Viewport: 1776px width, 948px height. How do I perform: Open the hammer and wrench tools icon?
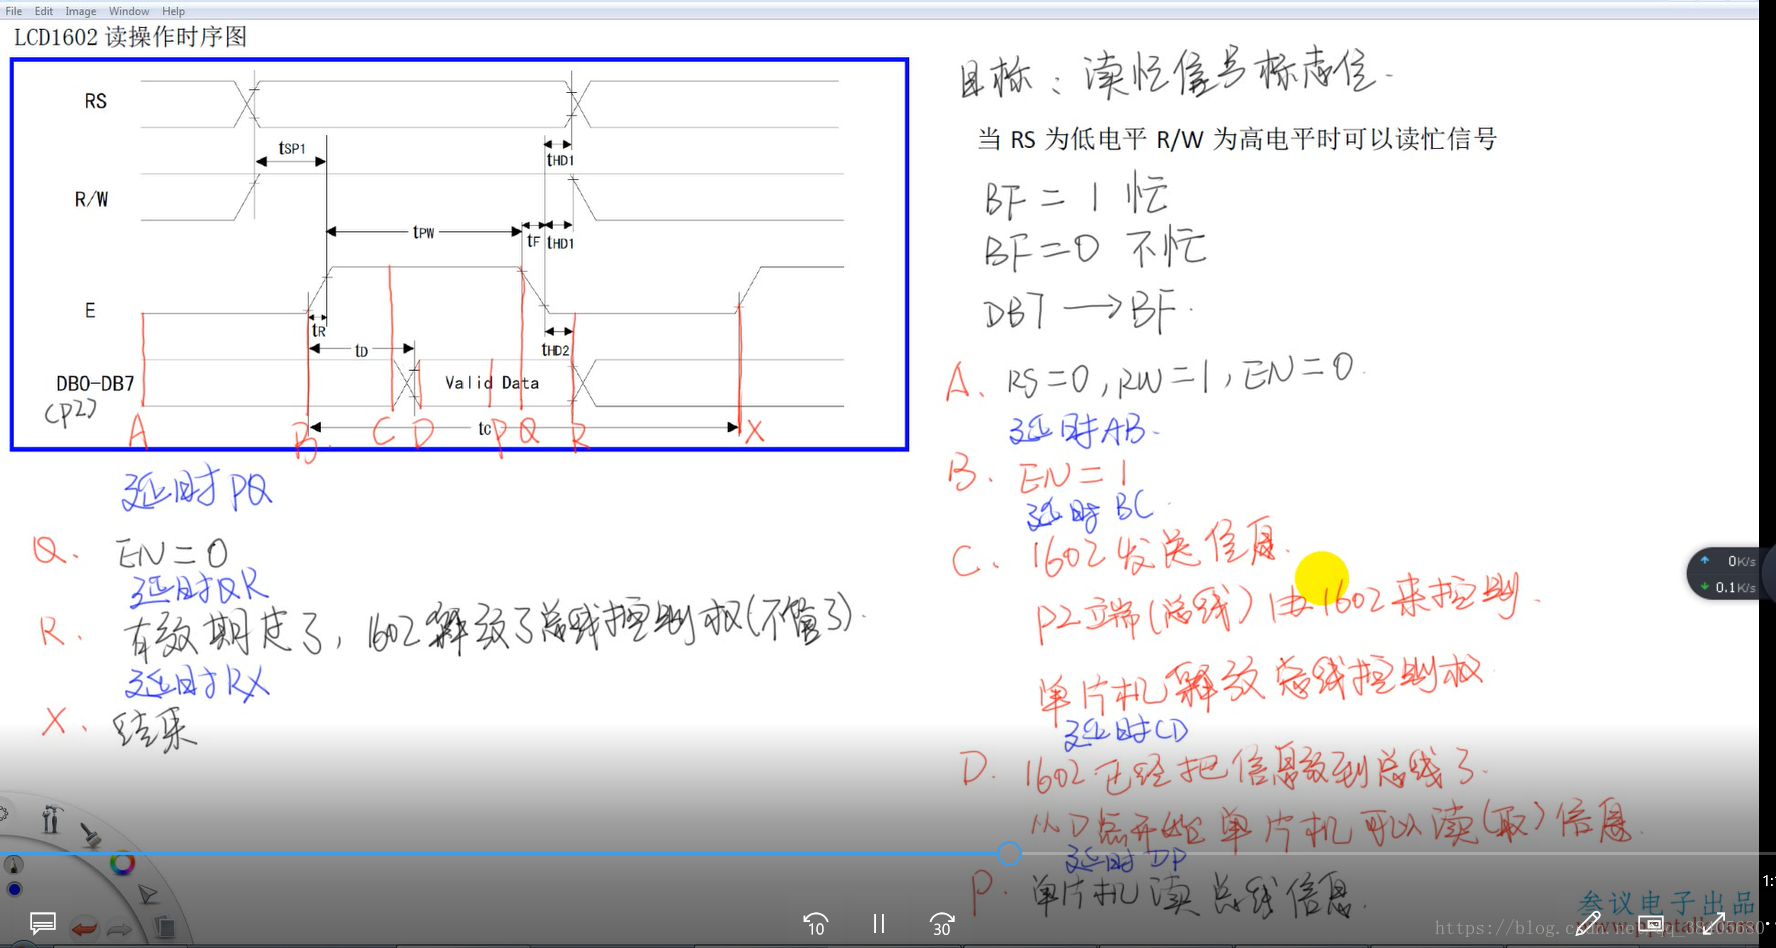click(x=51, y=820)
